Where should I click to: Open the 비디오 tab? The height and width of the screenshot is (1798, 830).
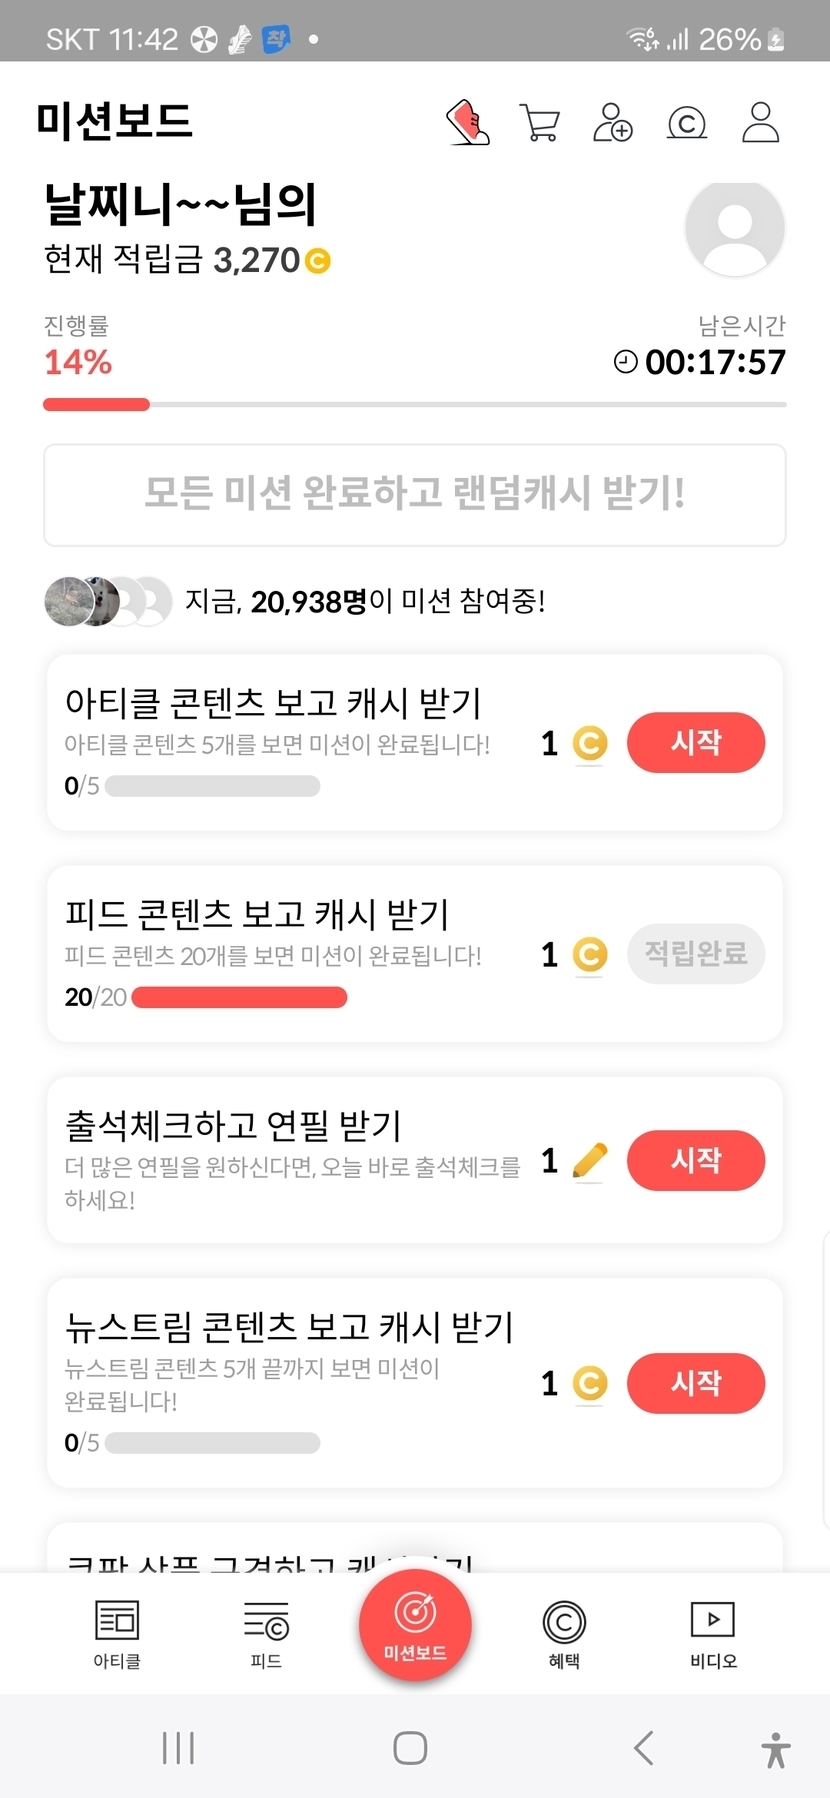[x=713, y=1632]
